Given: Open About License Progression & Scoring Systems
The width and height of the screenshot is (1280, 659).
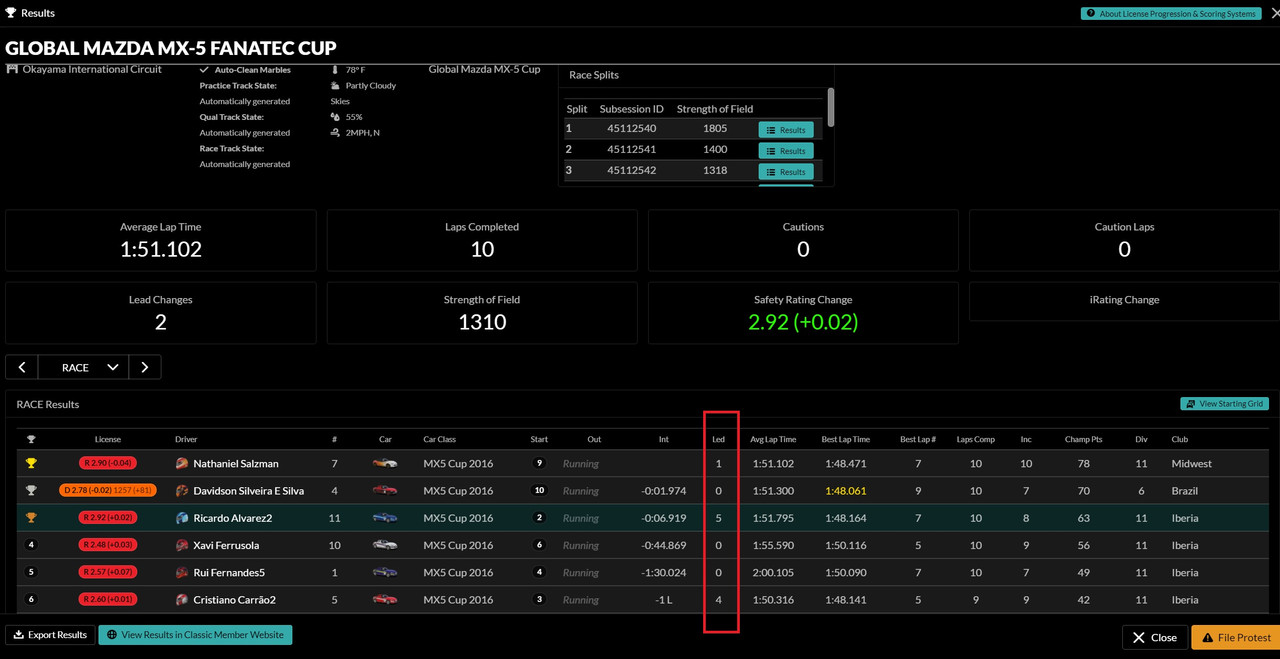Looking at the screenshot, I should click(x=1170, y=14).
